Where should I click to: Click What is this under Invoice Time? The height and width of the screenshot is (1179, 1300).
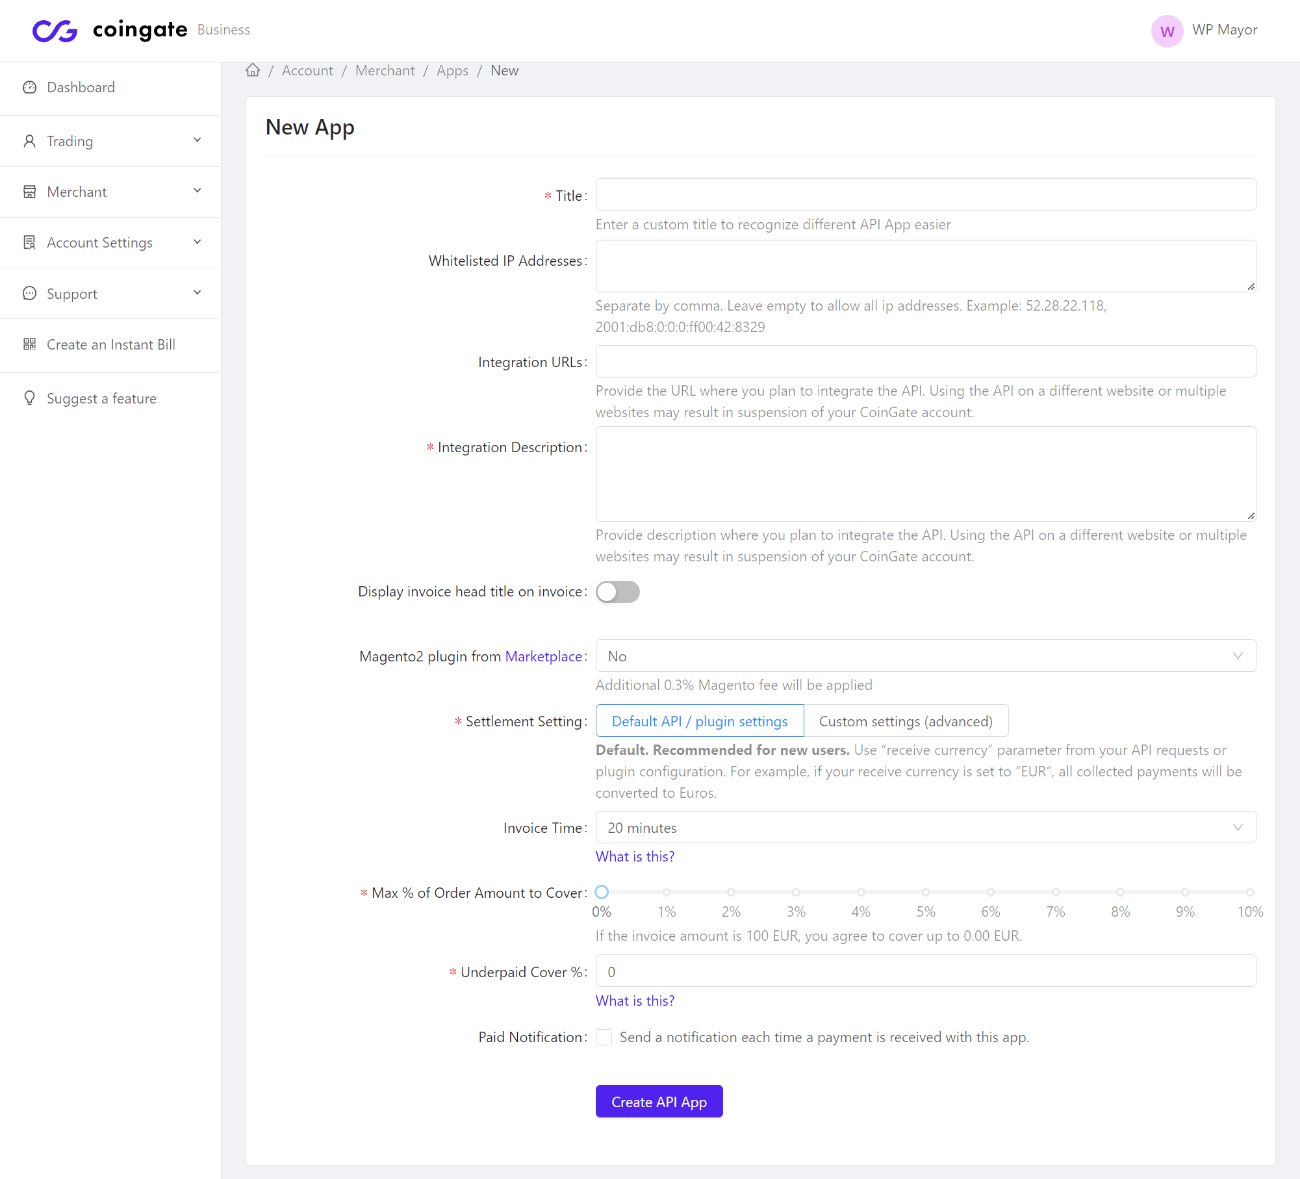click(x=635, y=856)
